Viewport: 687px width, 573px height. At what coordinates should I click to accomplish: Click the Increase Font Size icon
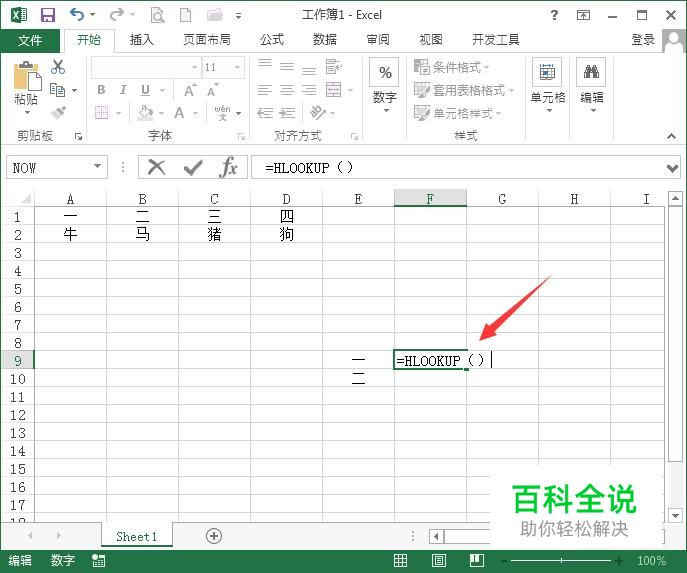coord(190,90)
